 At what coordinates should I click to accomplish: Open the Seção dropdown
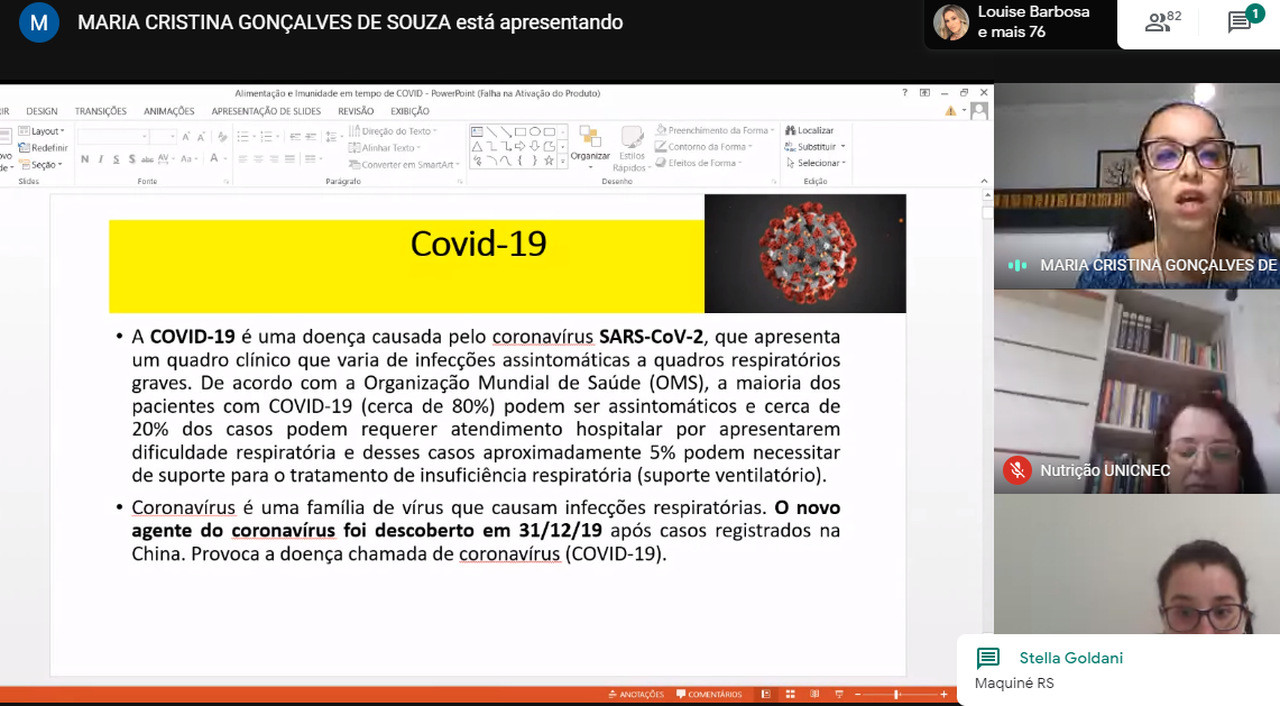tap(42, 165)
